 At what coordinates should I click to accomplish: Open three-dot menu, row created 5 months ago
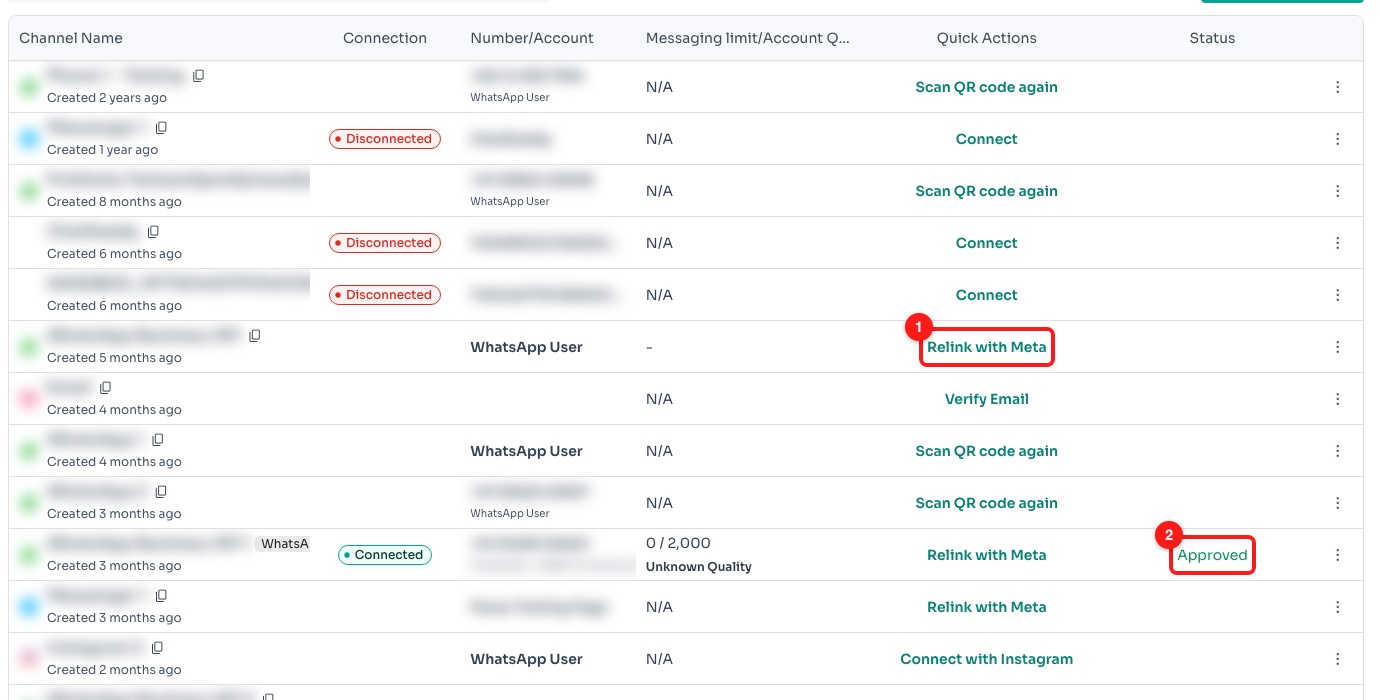pyautogui.click(x=1338, y=347)
